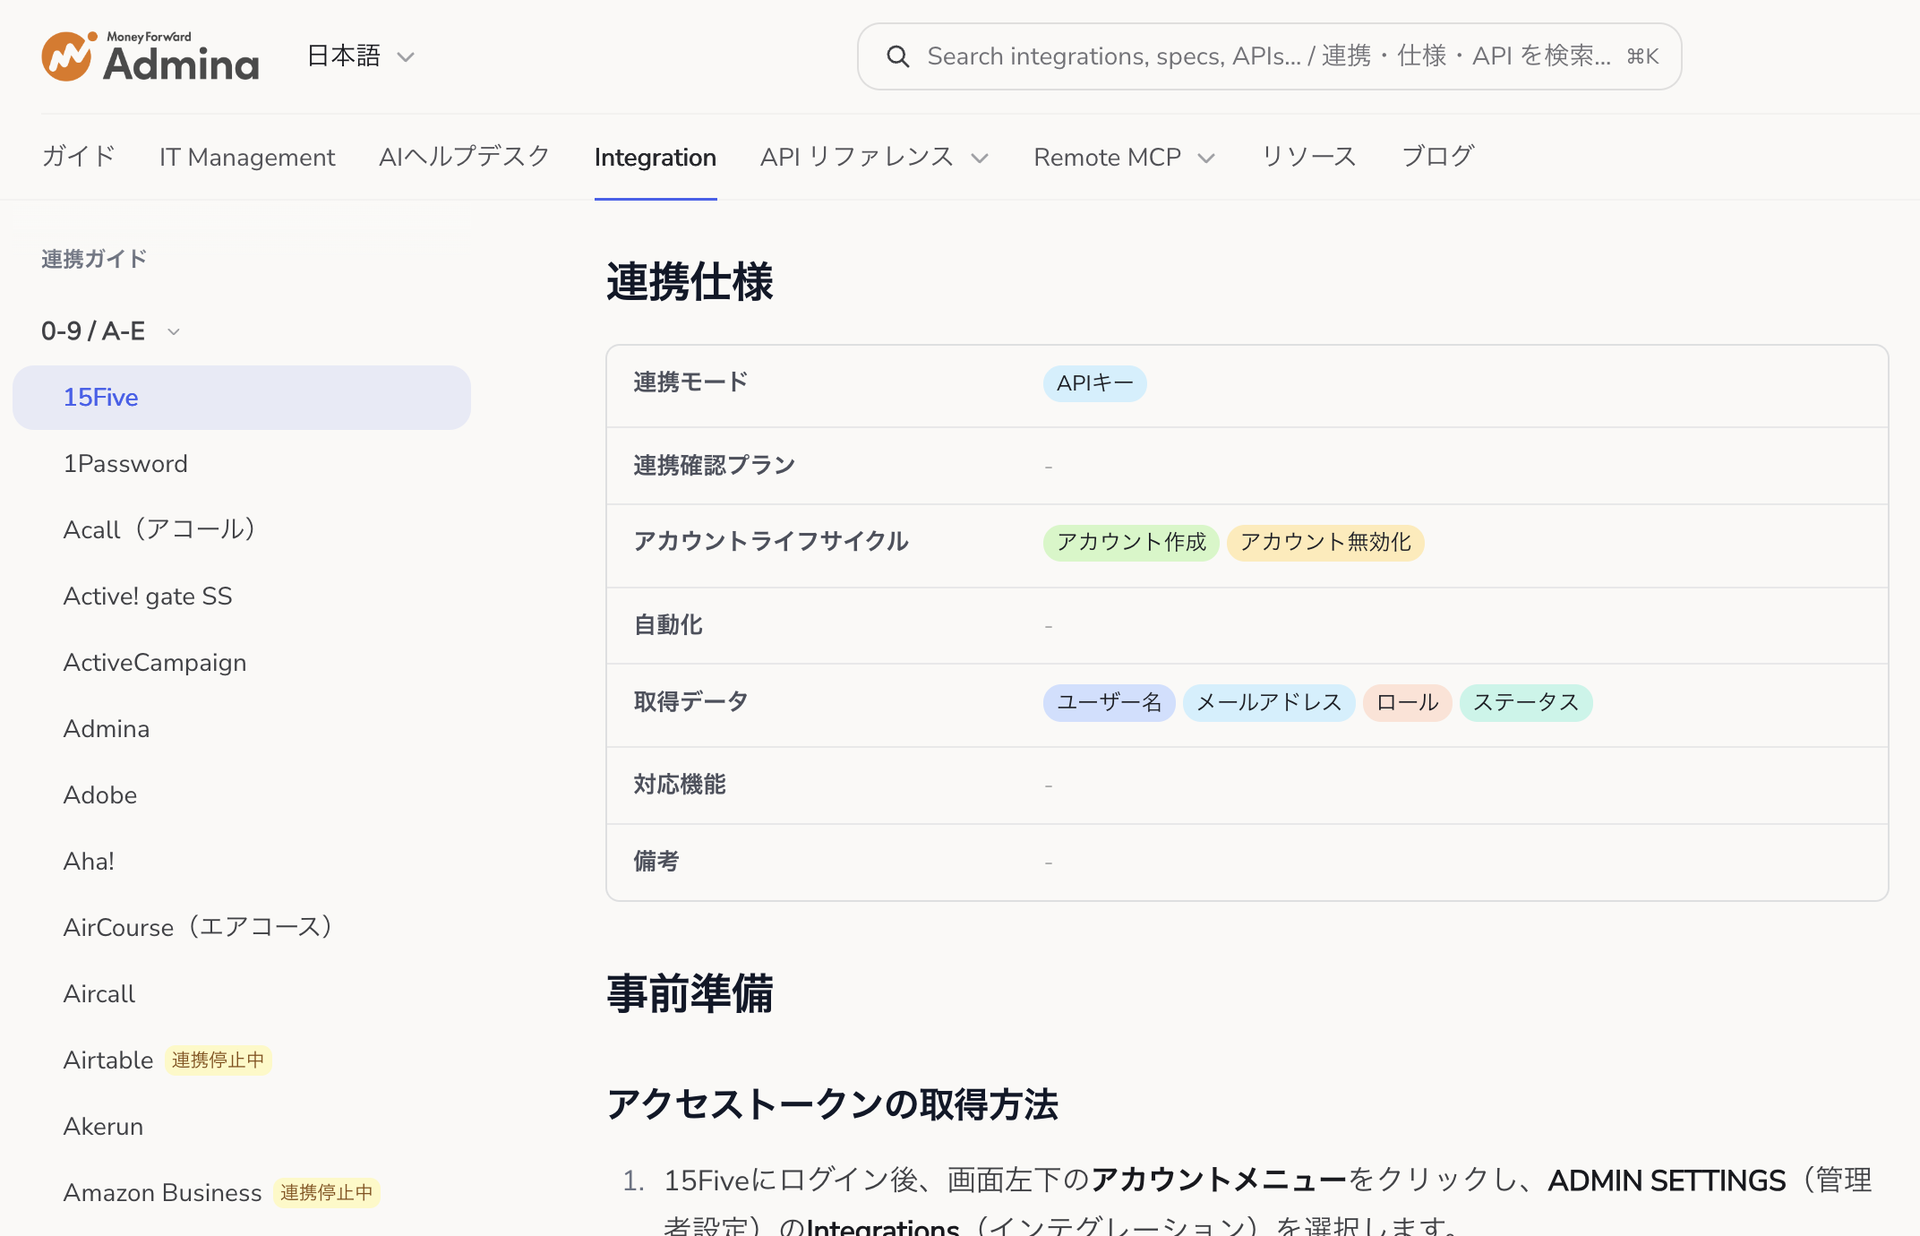Click the 連携モード row label

690,382
